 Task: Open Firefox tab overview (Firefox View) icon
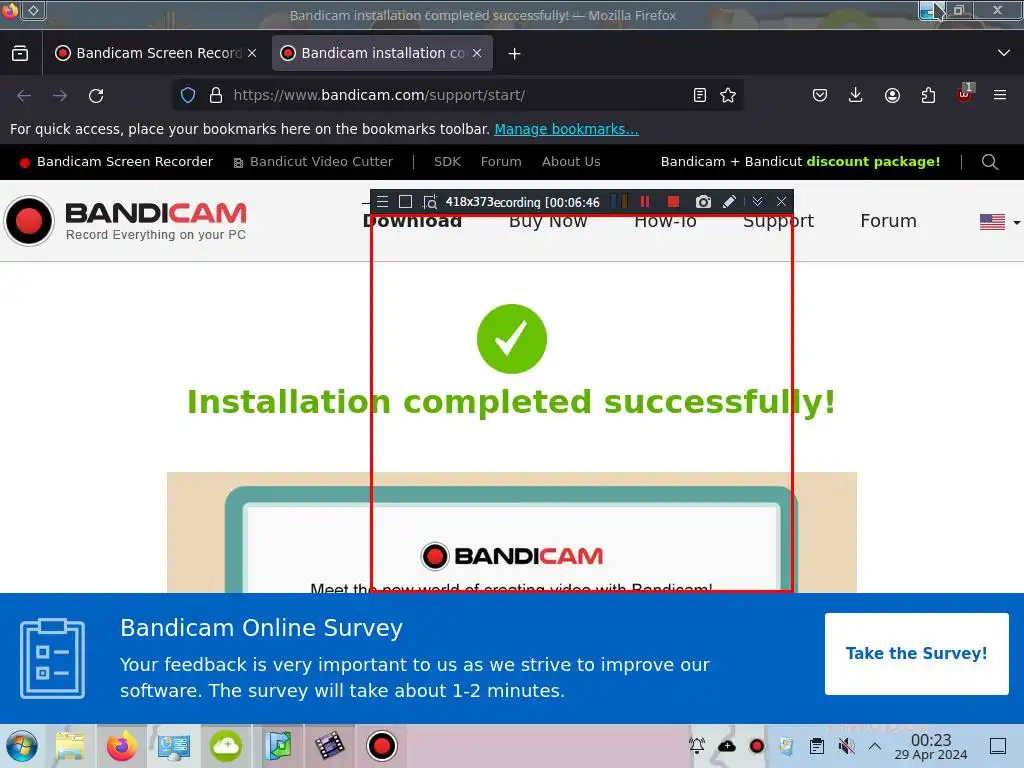[20, 54]
